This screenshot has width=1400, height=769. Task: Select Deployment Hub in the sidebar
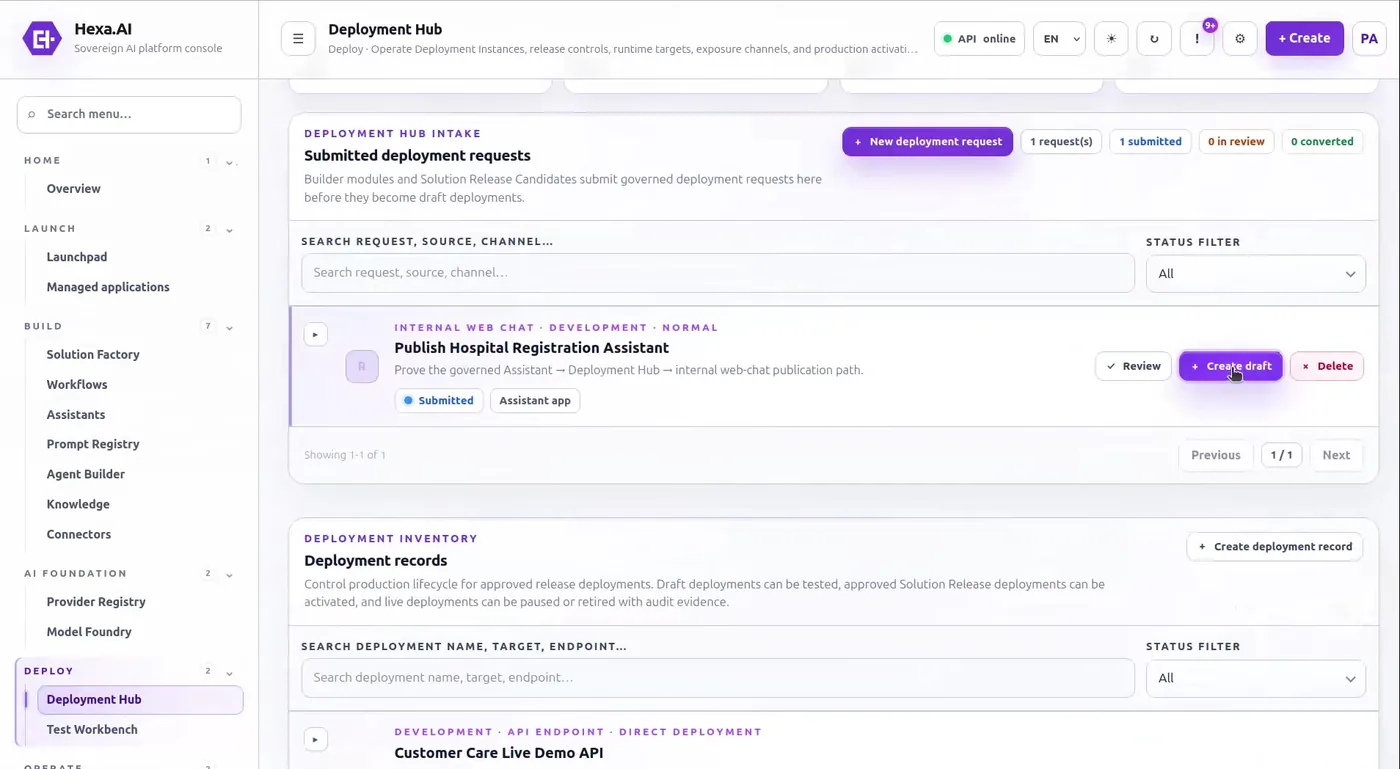140,700
